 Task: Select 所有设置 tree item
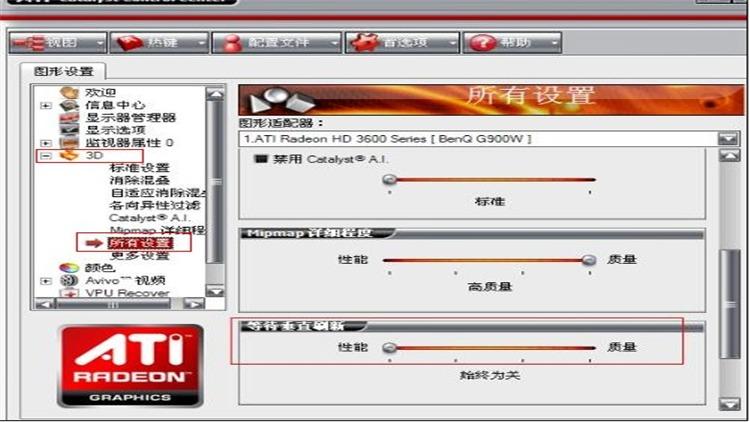(x=140, y=243)
